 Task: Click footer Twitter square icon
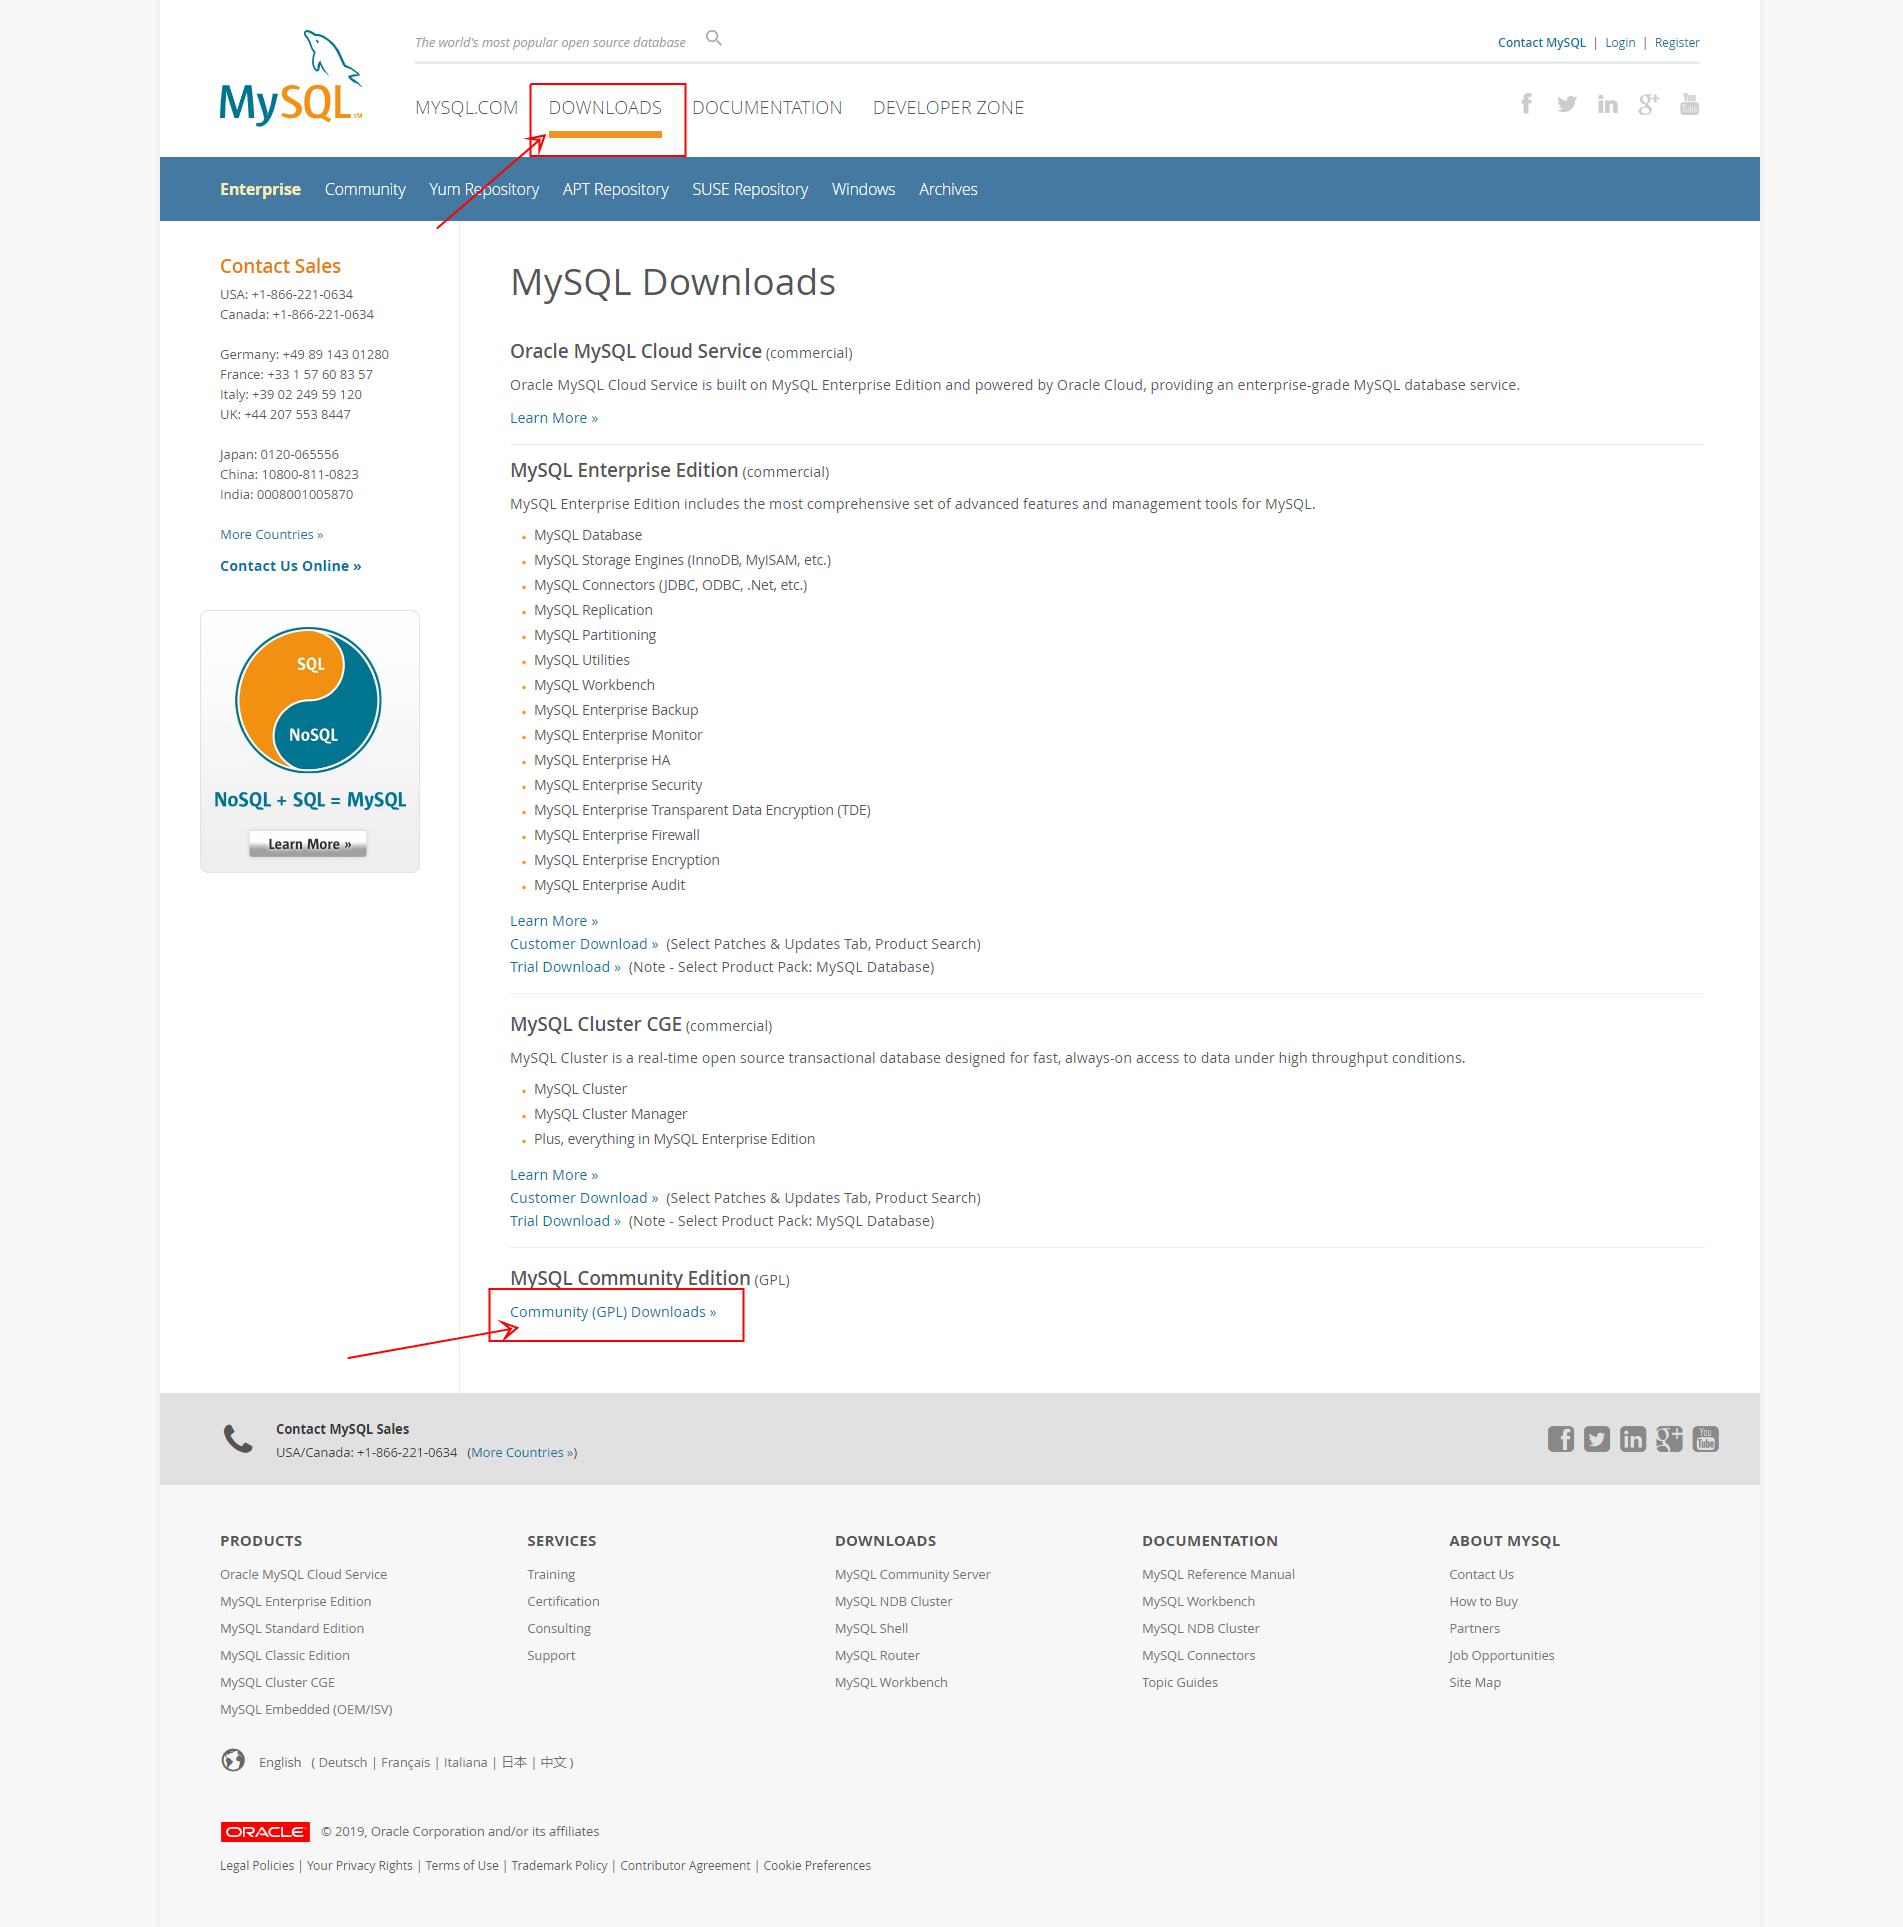point(1597,1439)
